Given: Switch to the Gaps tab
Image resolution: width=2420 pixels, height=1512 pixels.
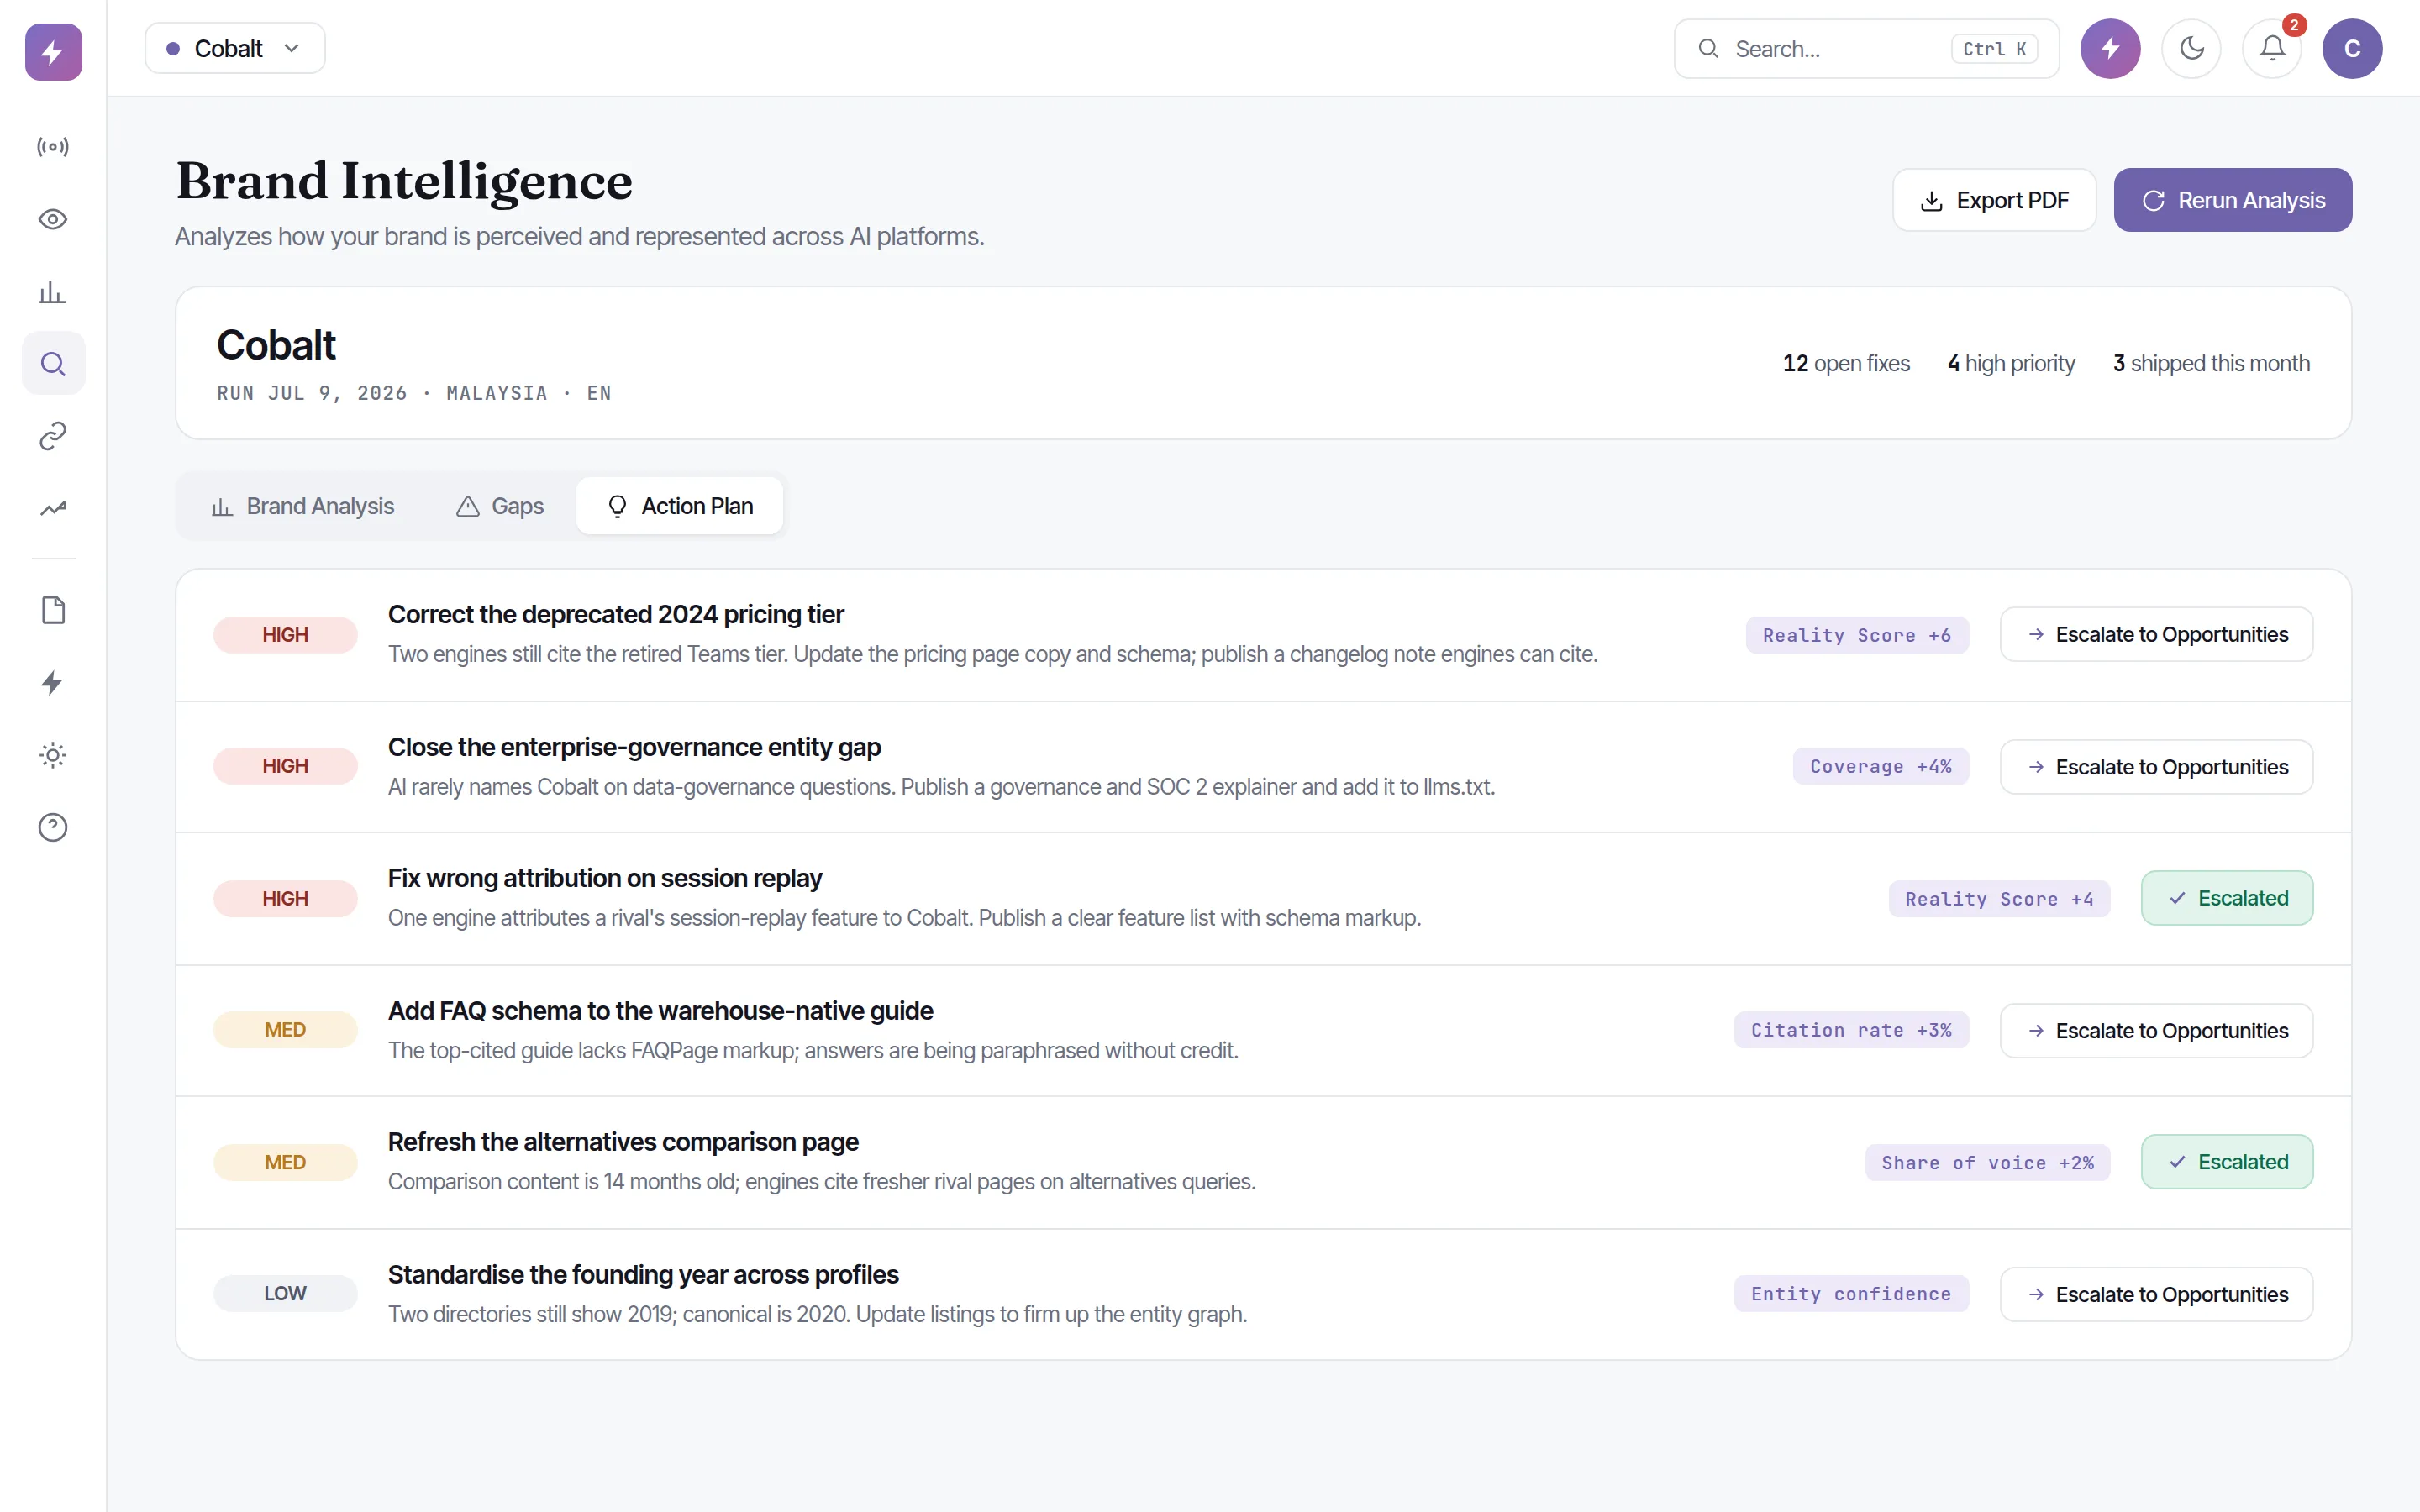Looking at the screenshot, I should coord(500,506).
